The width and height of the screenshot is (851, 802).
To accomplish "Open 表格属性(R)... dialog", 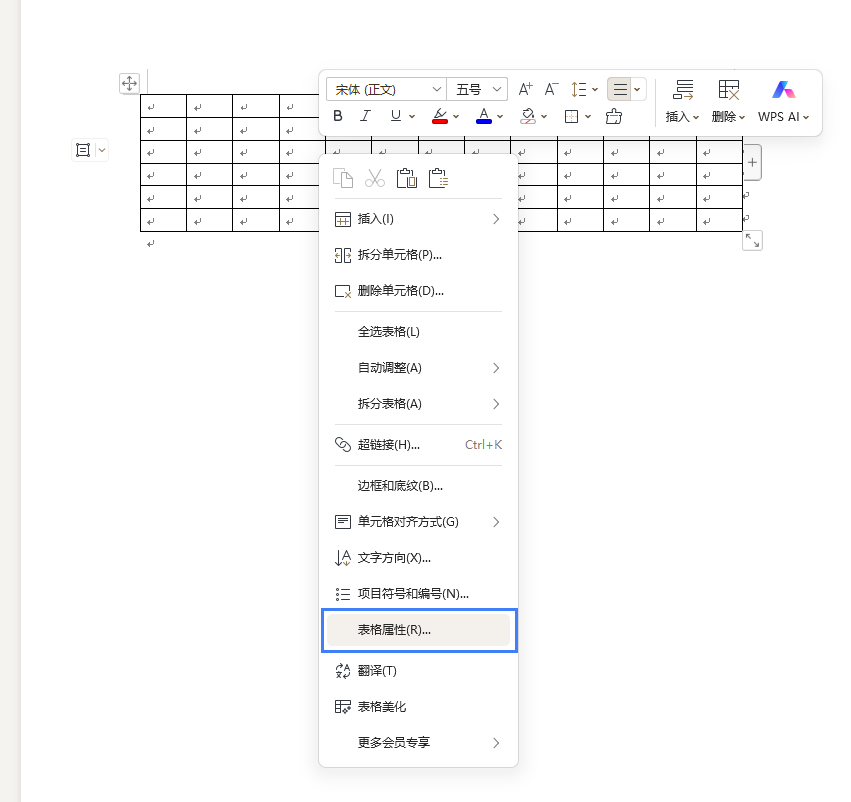I will click(x=418, y=630).
